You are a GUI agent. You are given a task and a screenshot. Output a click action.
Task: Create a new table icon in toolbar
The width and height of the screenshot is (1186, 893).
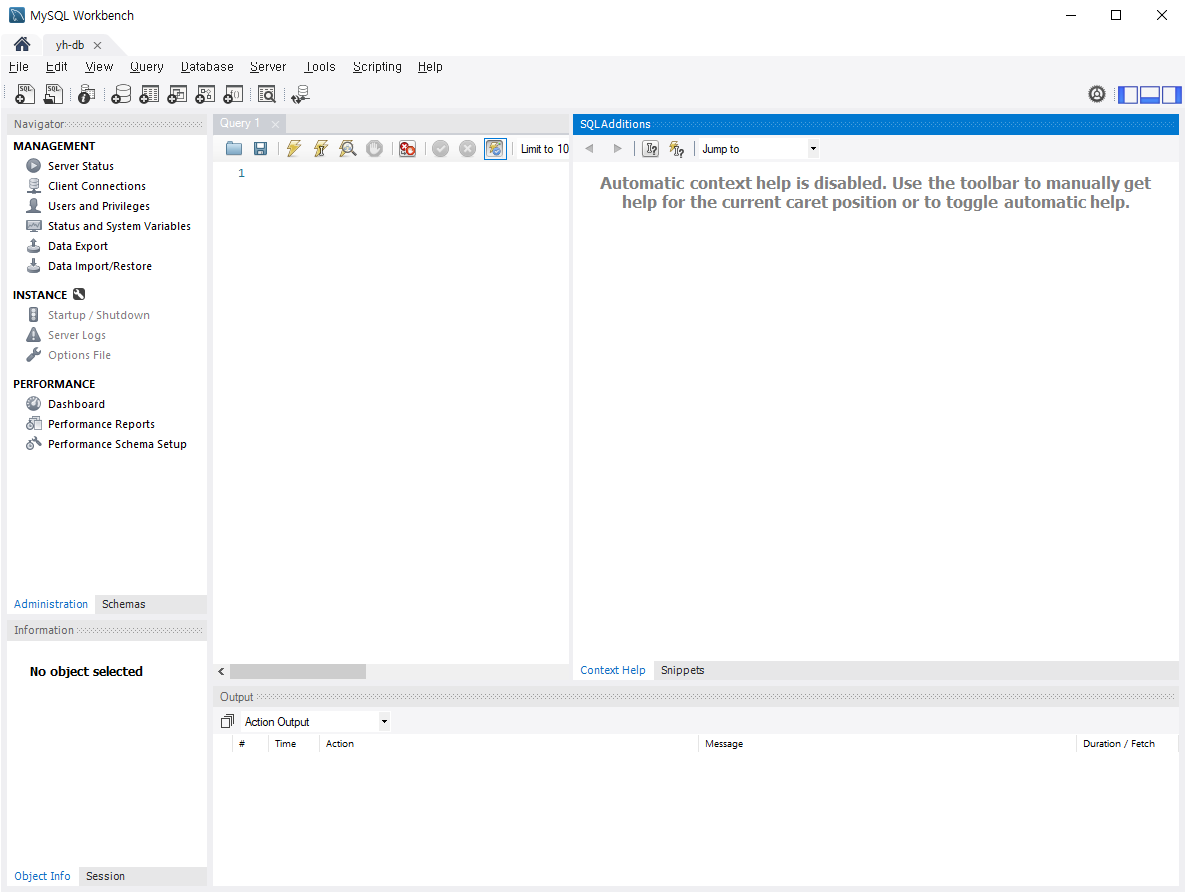[149, 95]
